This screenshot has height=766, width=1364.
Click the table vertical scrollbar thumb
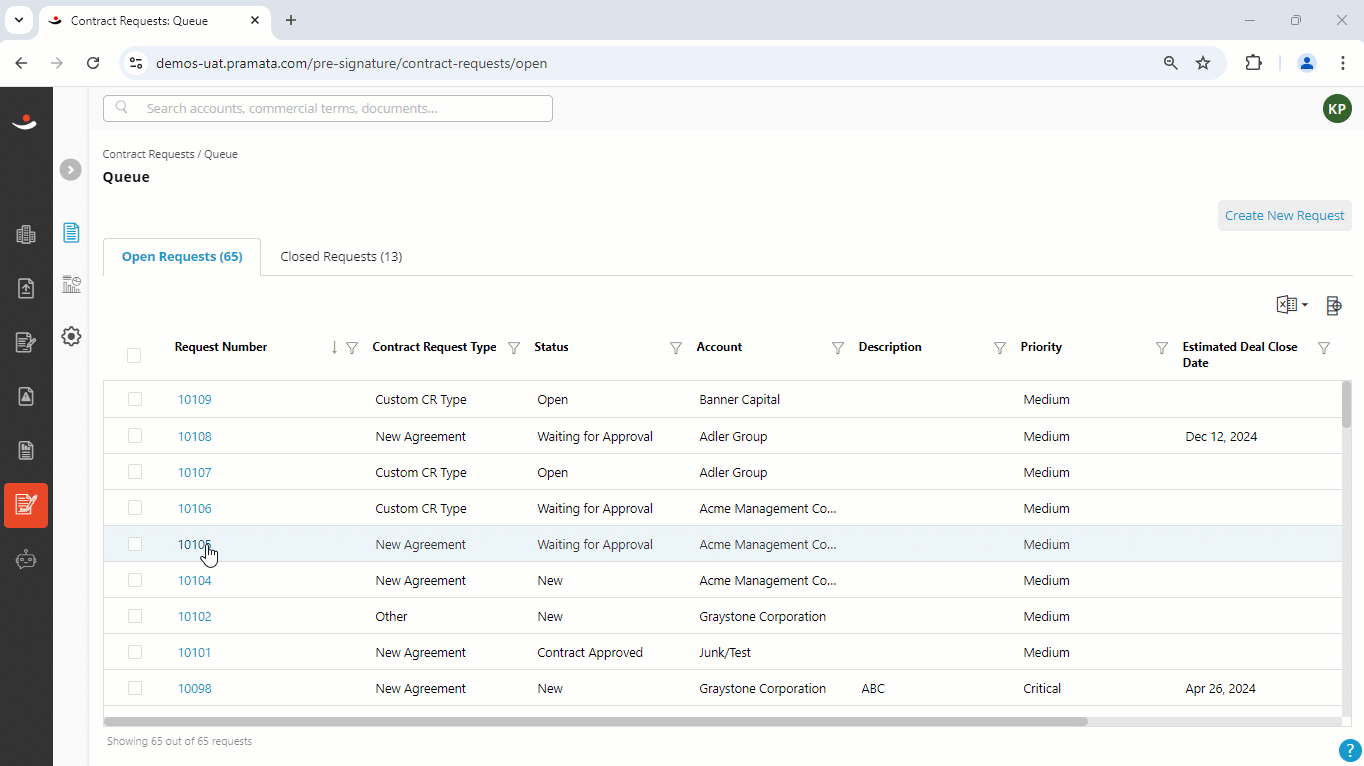pyautogui.click(x=1346, y=404)
